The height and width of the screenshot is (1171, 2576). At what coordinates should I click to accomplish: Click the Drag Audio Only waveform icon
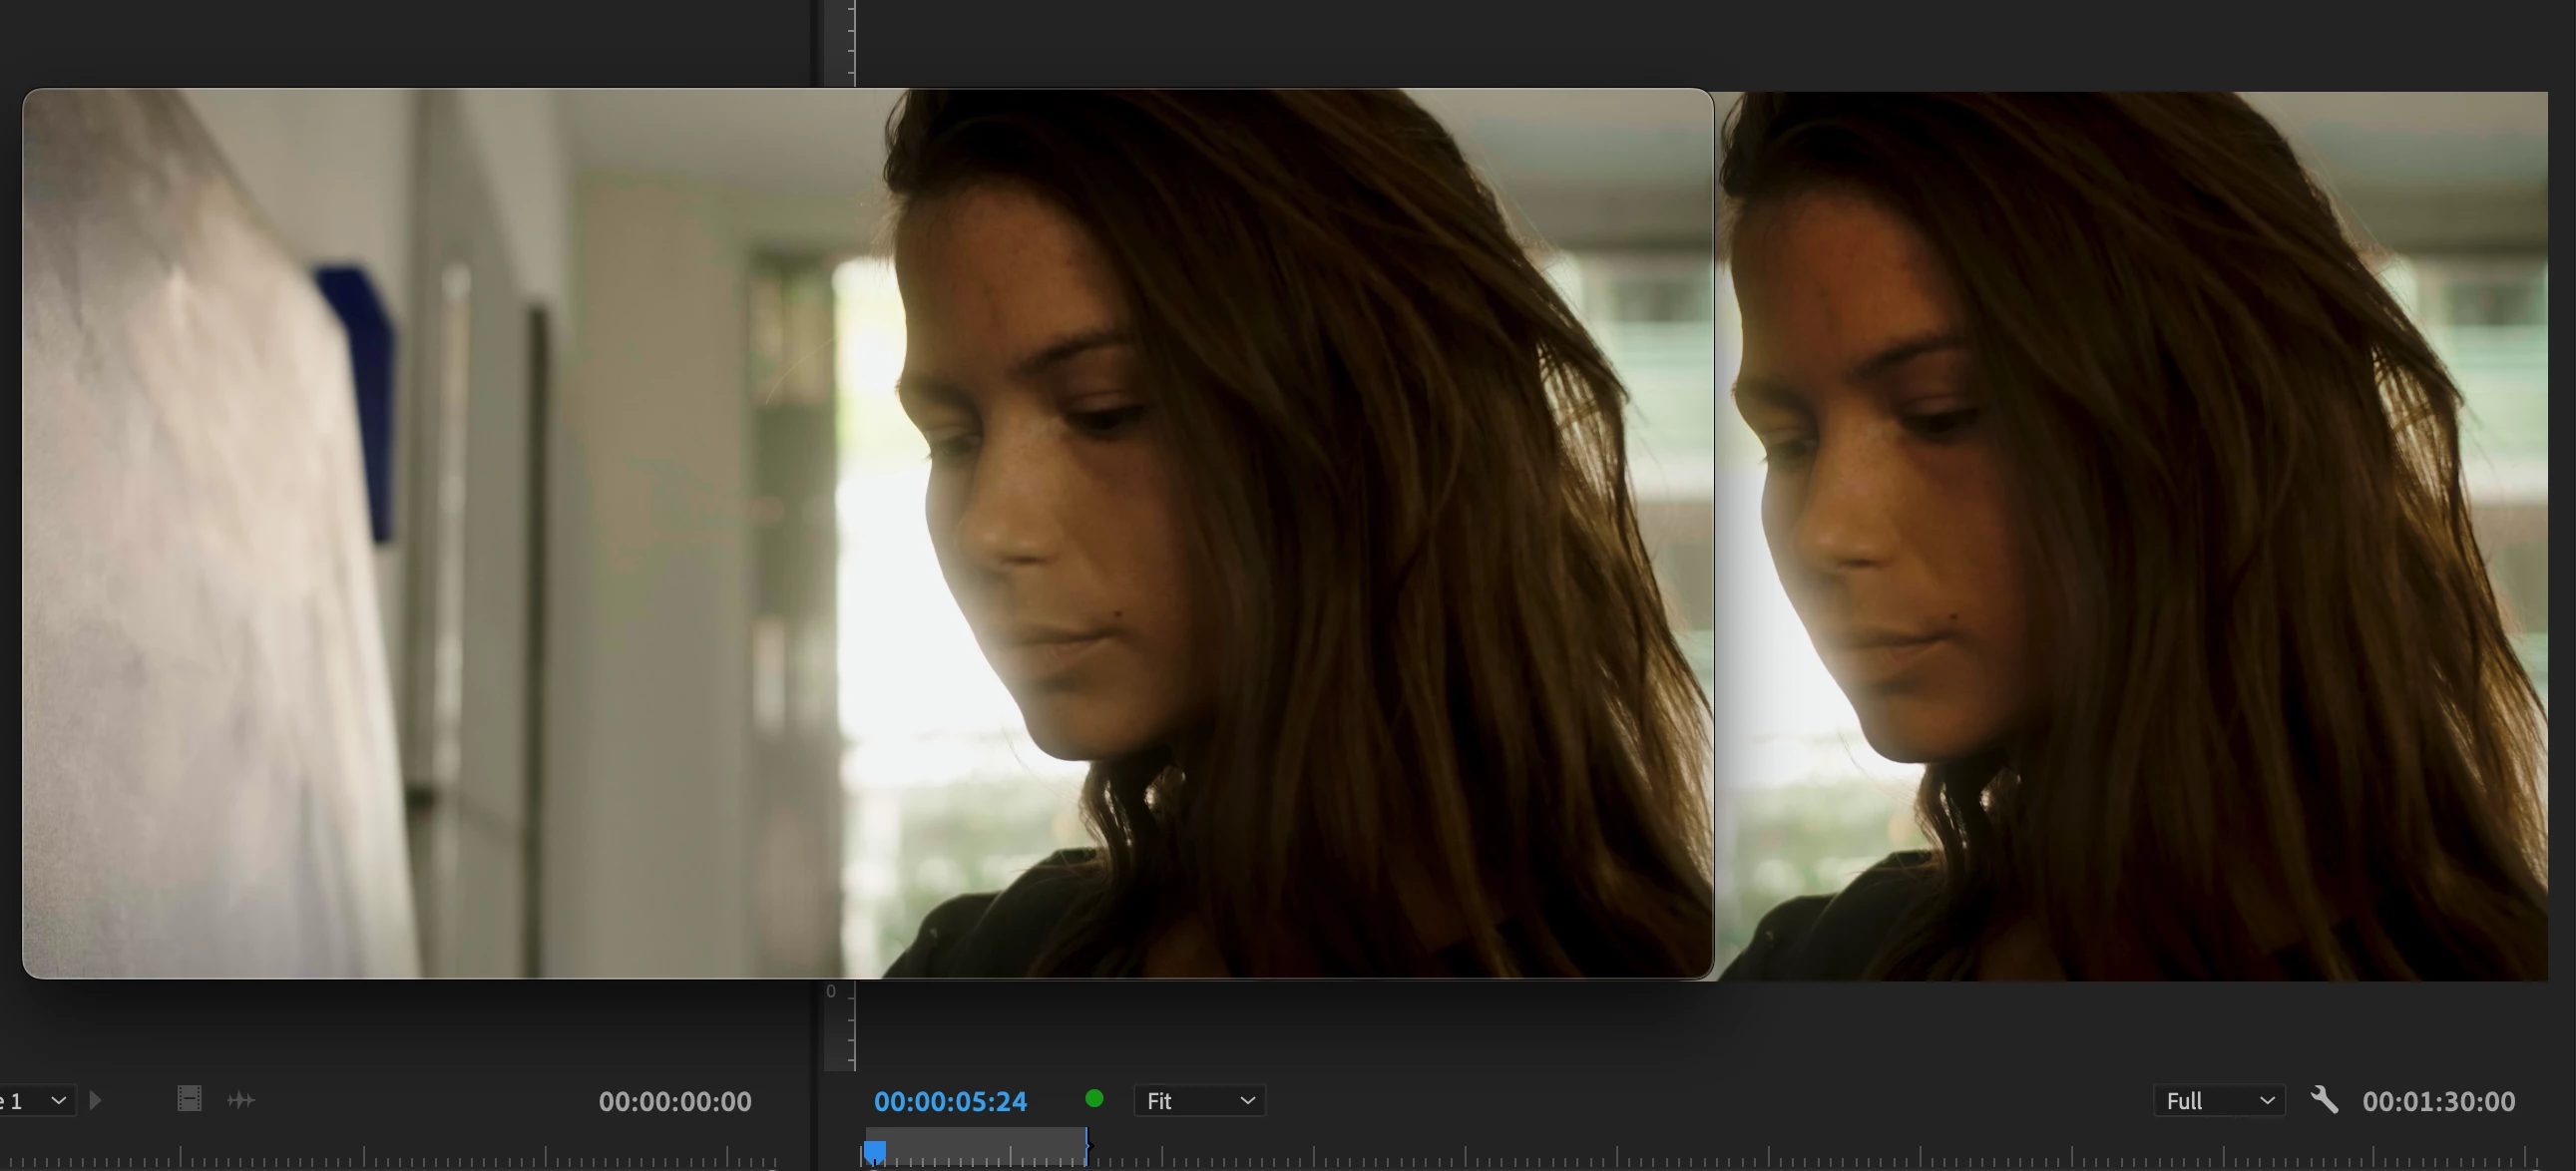241,1100
